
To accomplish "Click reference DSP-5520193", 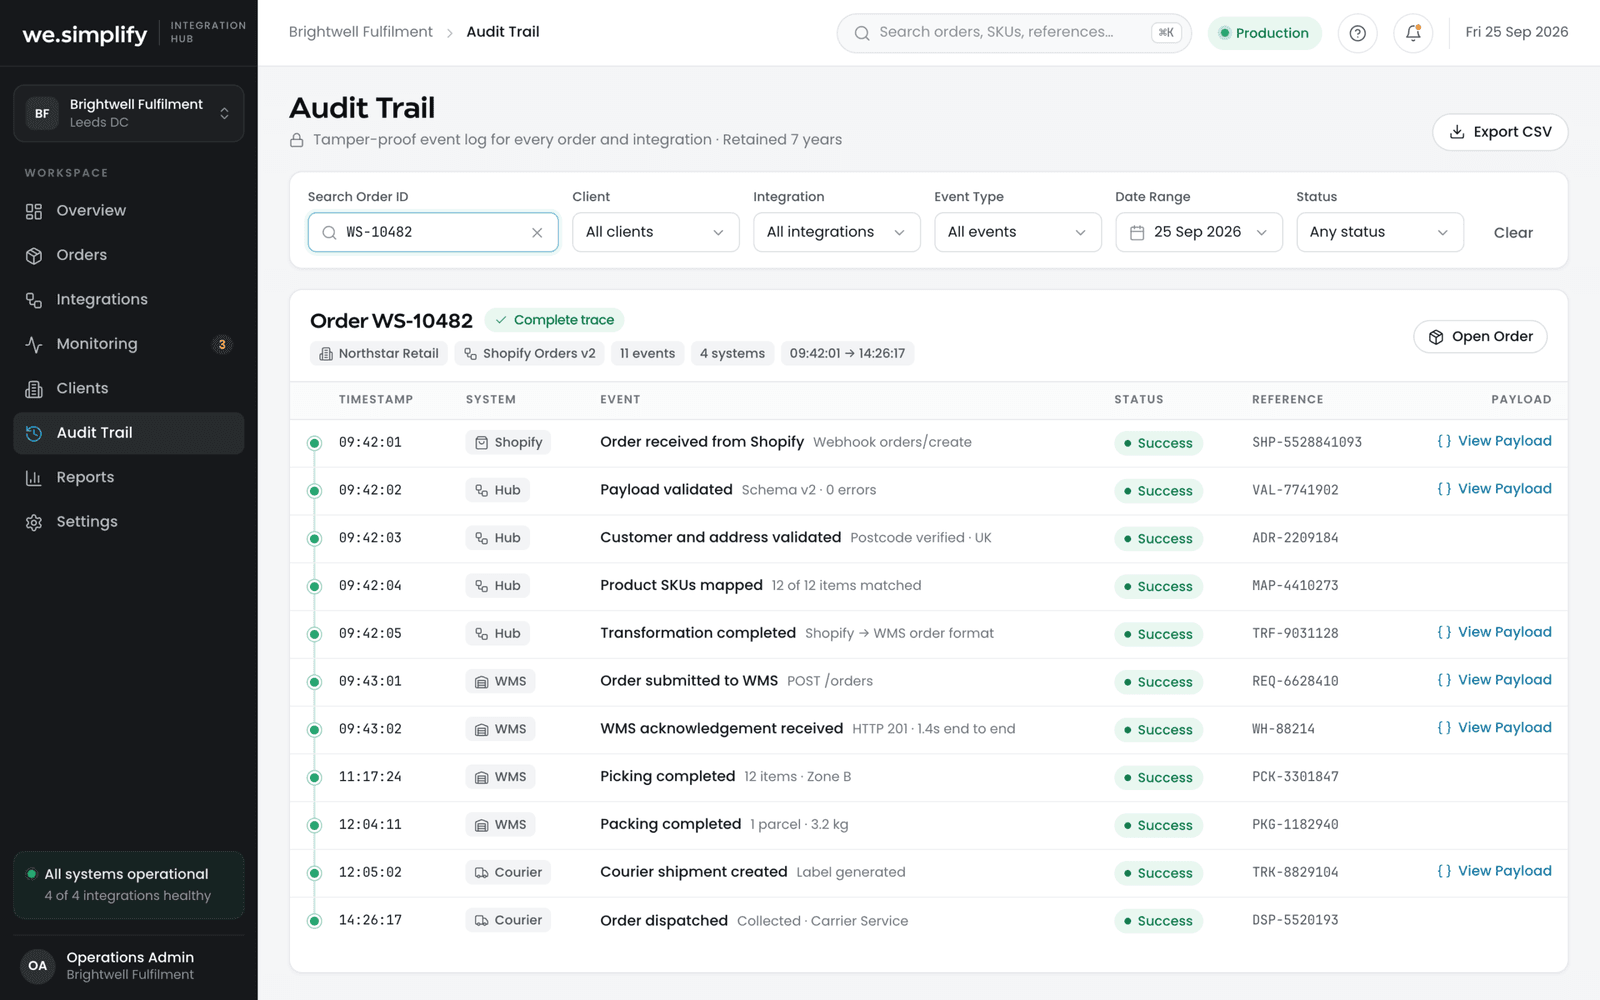I will click(1295, 920).
